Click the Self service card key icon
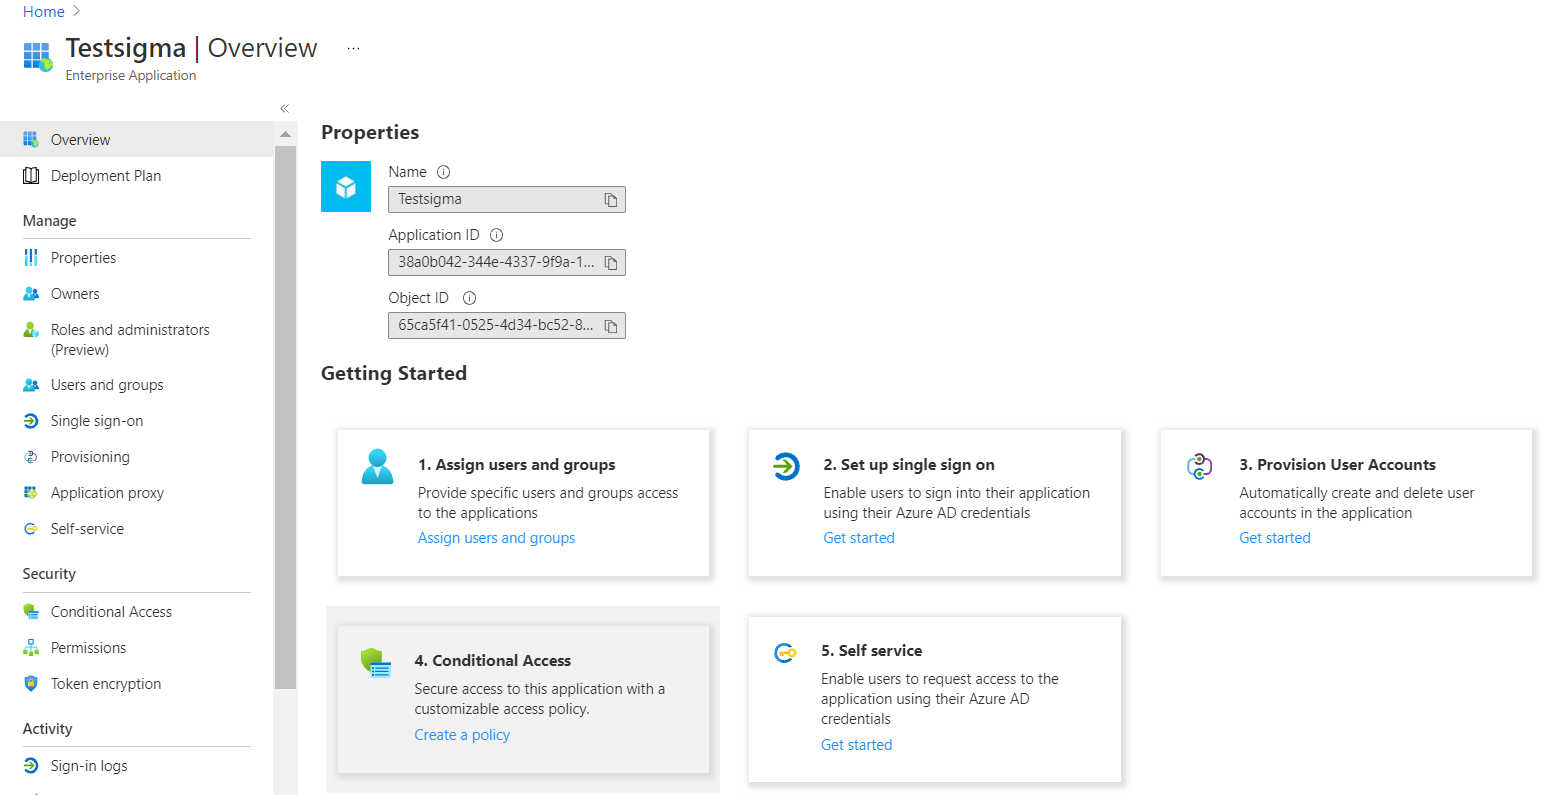1549x795 pixels. click(786, 653)
